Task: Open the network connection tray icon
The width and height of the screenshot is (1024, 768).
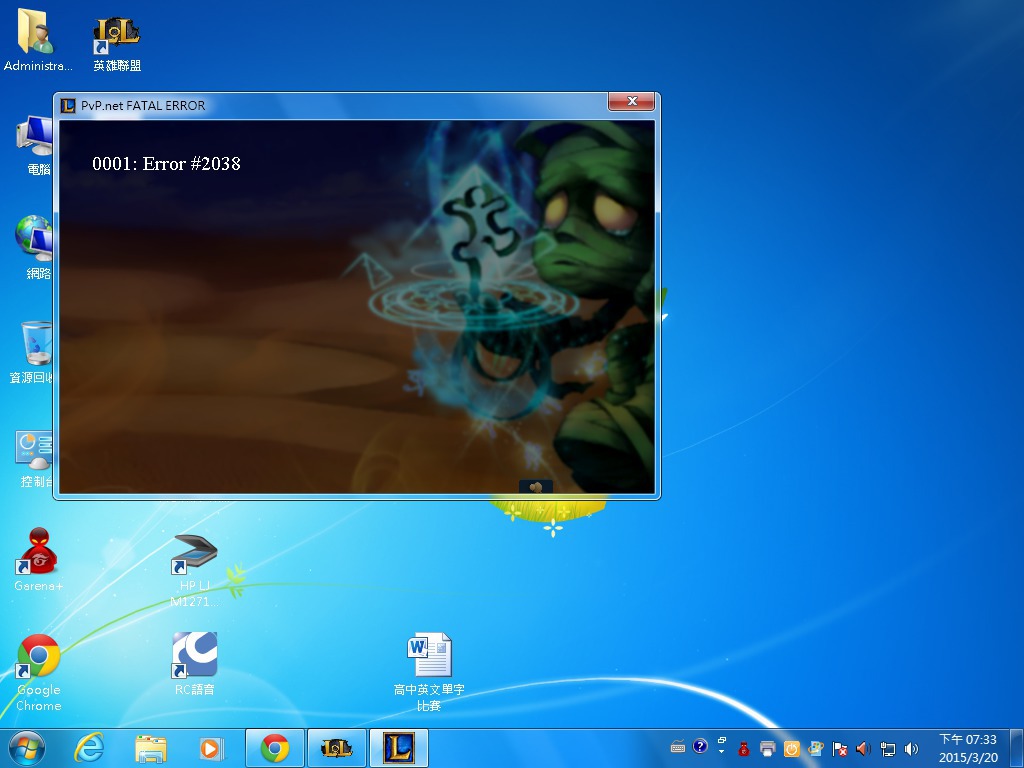Action: pyautogui.click(x=888, y=748)
